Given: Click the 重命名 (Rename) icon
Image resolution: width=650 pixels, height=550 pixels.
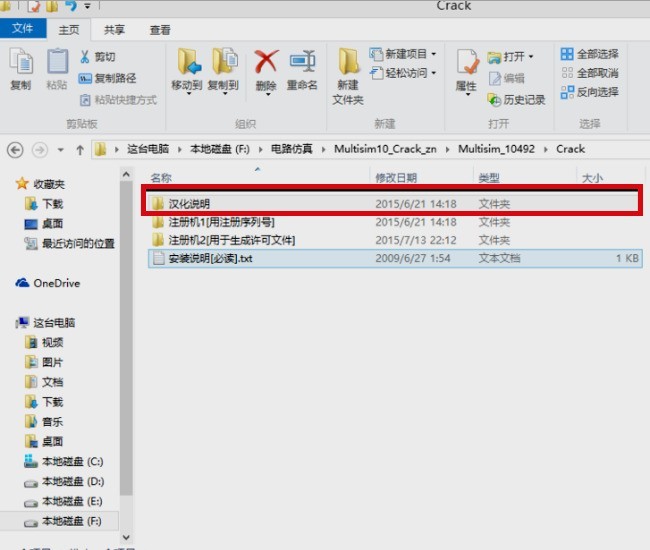Looking at the screenshot, I should pos(302,68).
